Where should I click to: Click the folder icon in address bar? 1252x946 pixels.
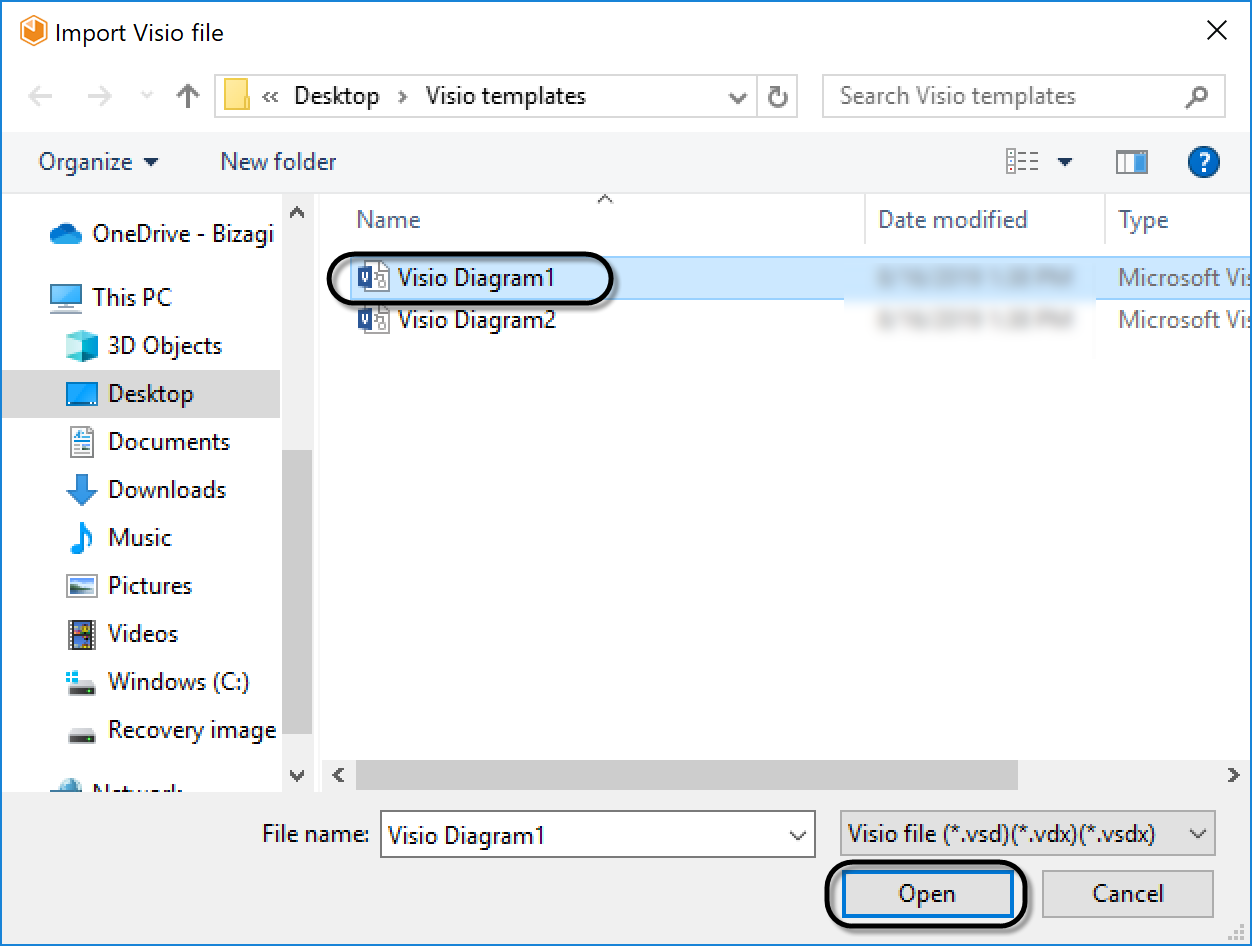coord(236,96)
